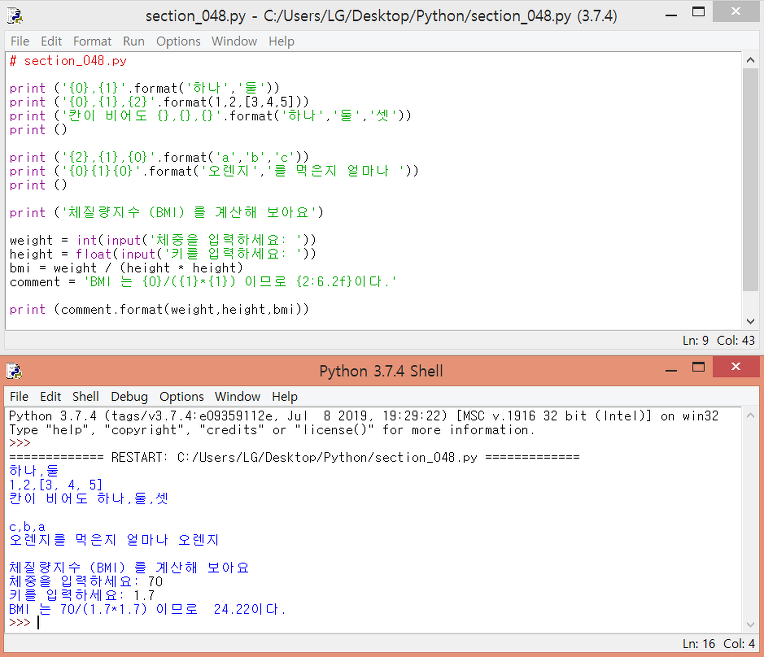This screenshot has width=764, height=657.
Task: Click Shell scrollbar up arrow
Action: [750, 415]
